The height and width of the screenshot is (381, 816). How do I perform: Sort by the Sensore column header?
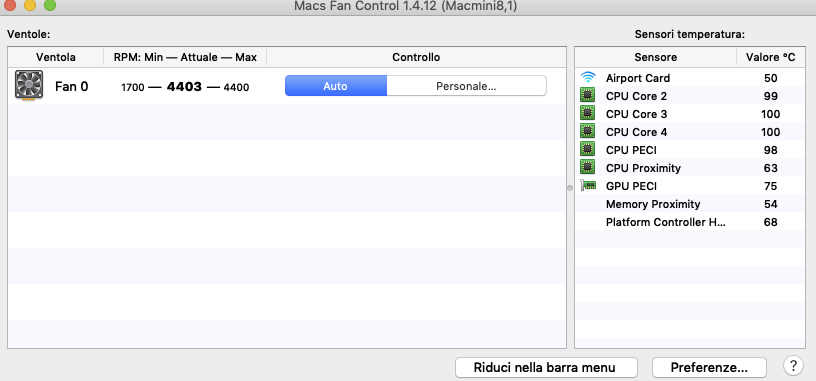(656, 57)
